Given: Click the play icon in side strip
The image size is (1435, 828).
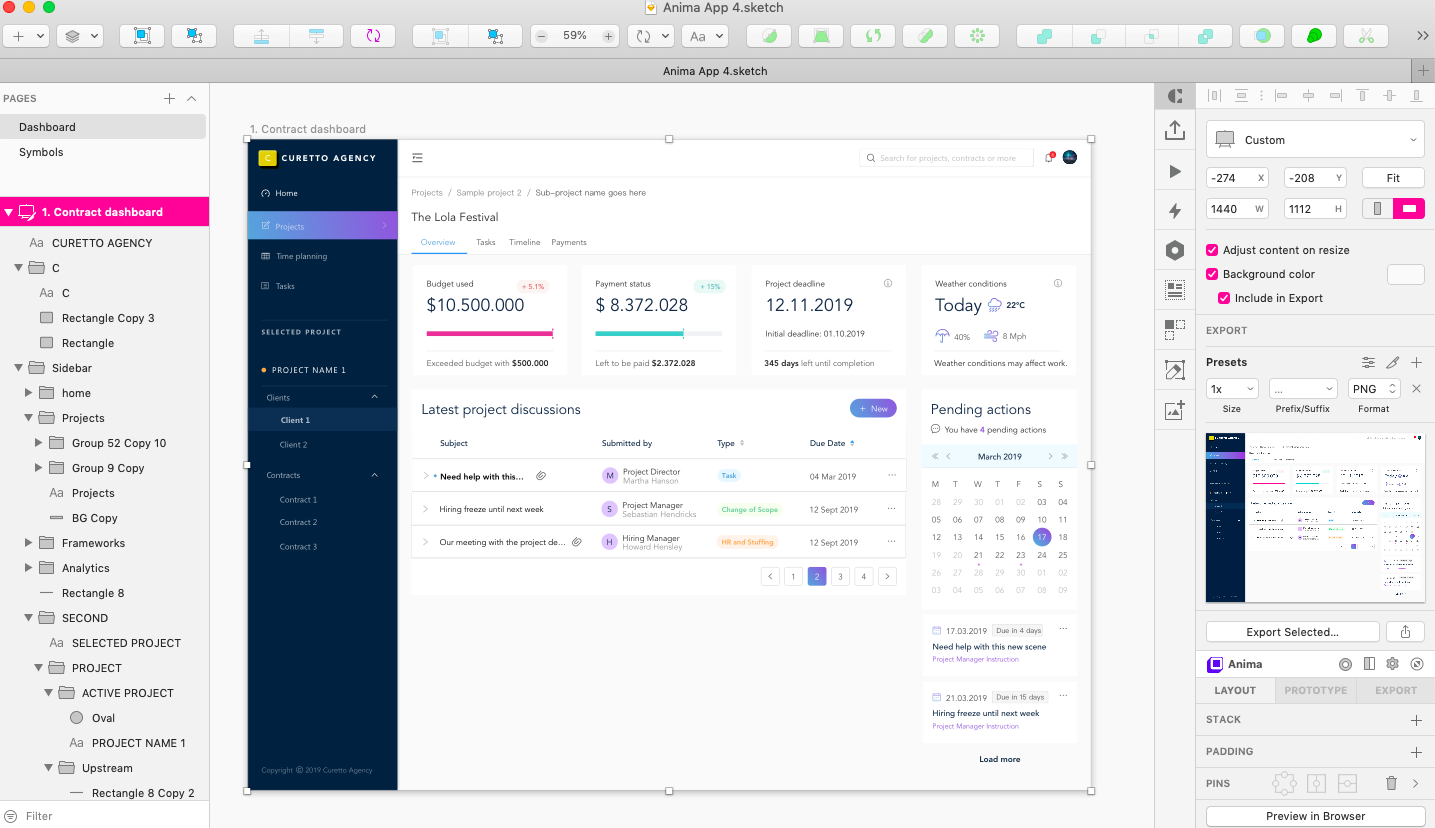Looking at the screenshot, I should click(x=1175, y=171).
